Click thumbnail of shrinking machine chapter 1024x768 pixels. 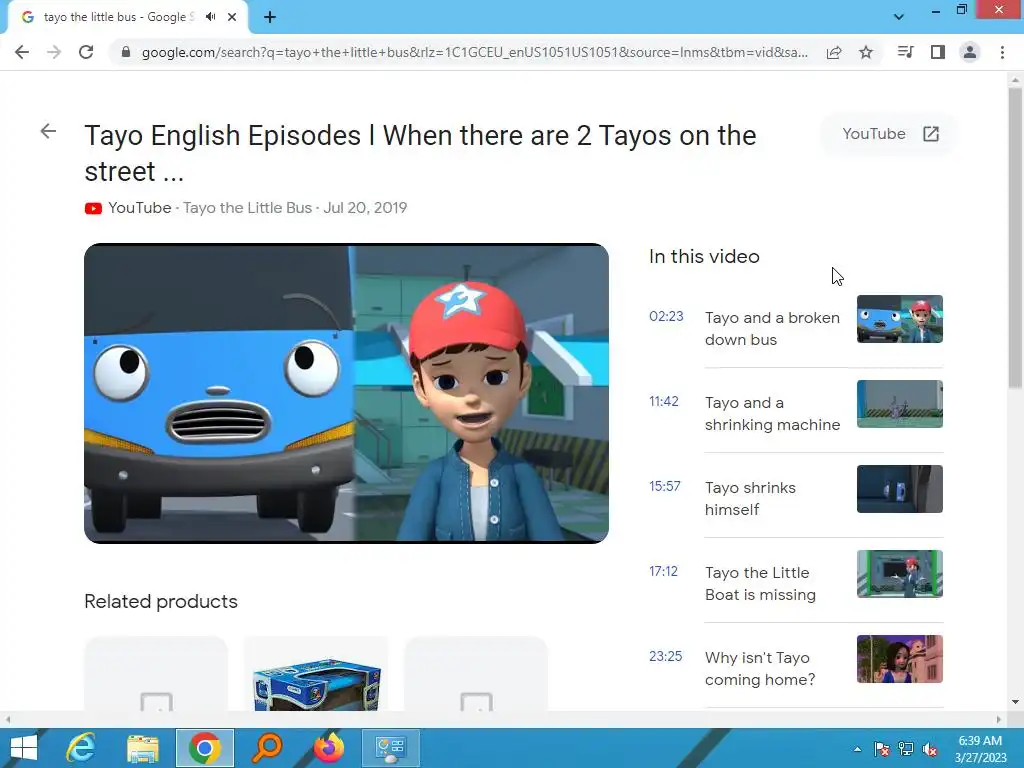click(899, 404)
